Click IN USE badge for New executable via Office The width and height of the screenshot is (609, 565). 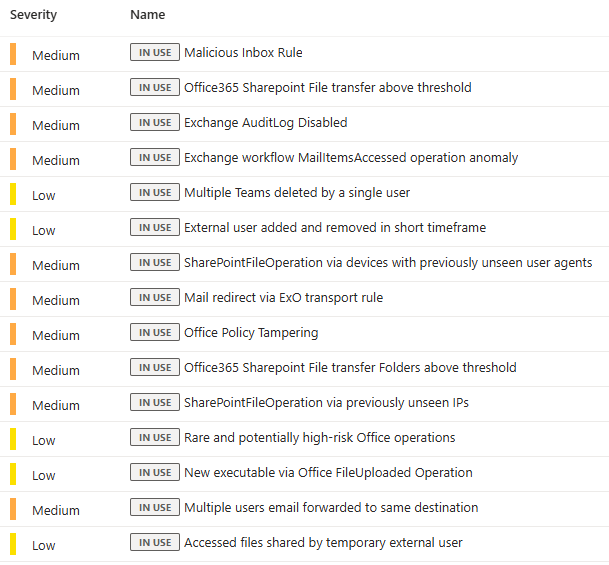click(x=155, y=472)
